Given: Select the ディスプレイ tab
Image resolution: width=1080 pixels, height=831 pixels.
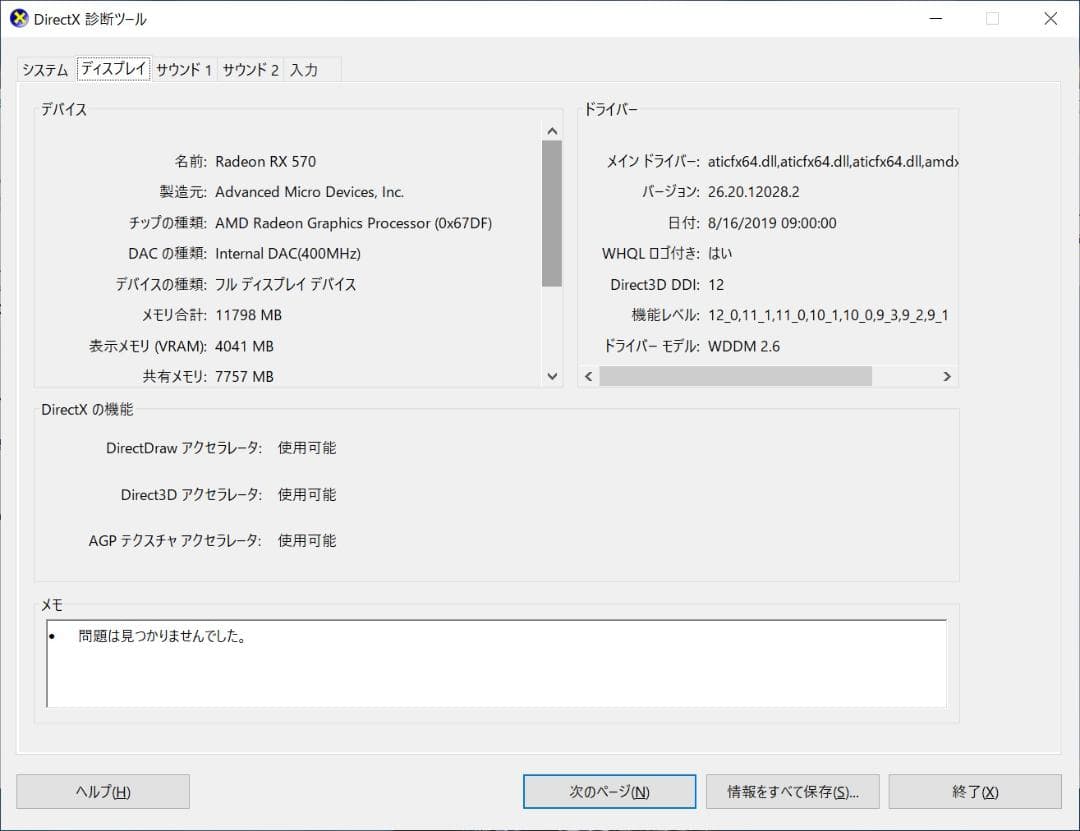Looking at the screenshot, I should (x=113, y=70).
